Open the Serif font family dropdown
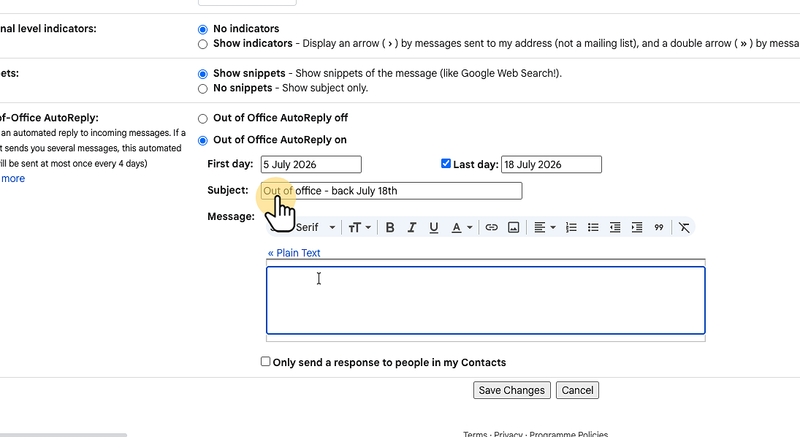Image resolution: width=800 pixels, height=437 pixels. pos(315,227)
